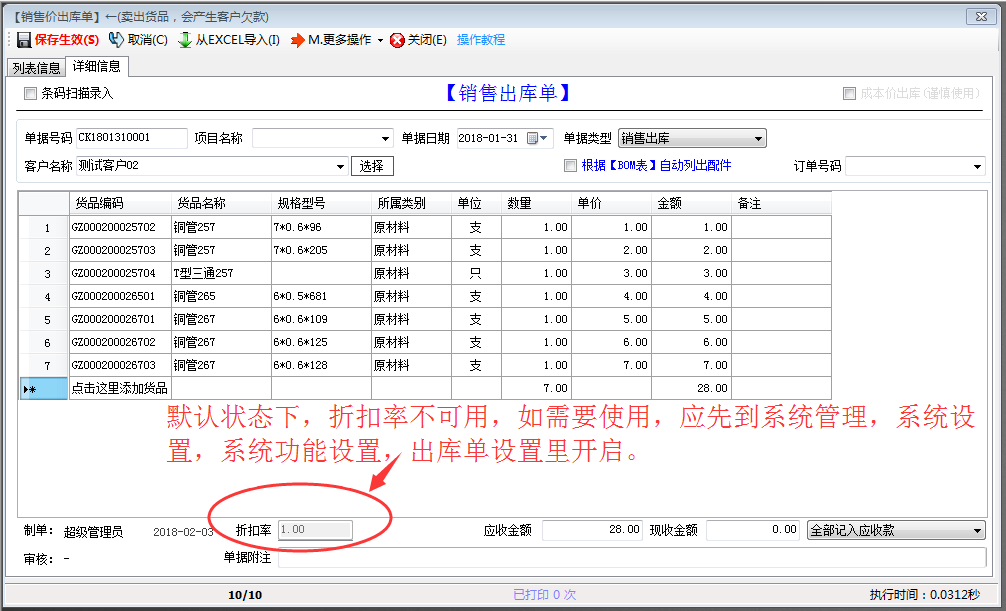Screen dimensions: 1006x611
Task: Switch to the 列表信息 tab
Action: (35, 68)
